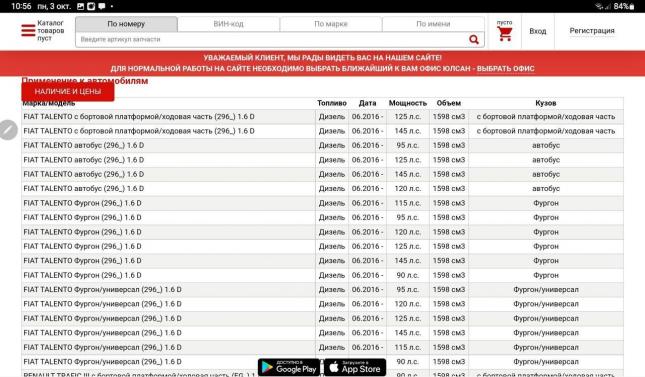Image resolution: width=645 pixels, height=377 pixels.
Task: Select the bortovaya platforma row with 145 л.с.
Action: pos(322,131)
